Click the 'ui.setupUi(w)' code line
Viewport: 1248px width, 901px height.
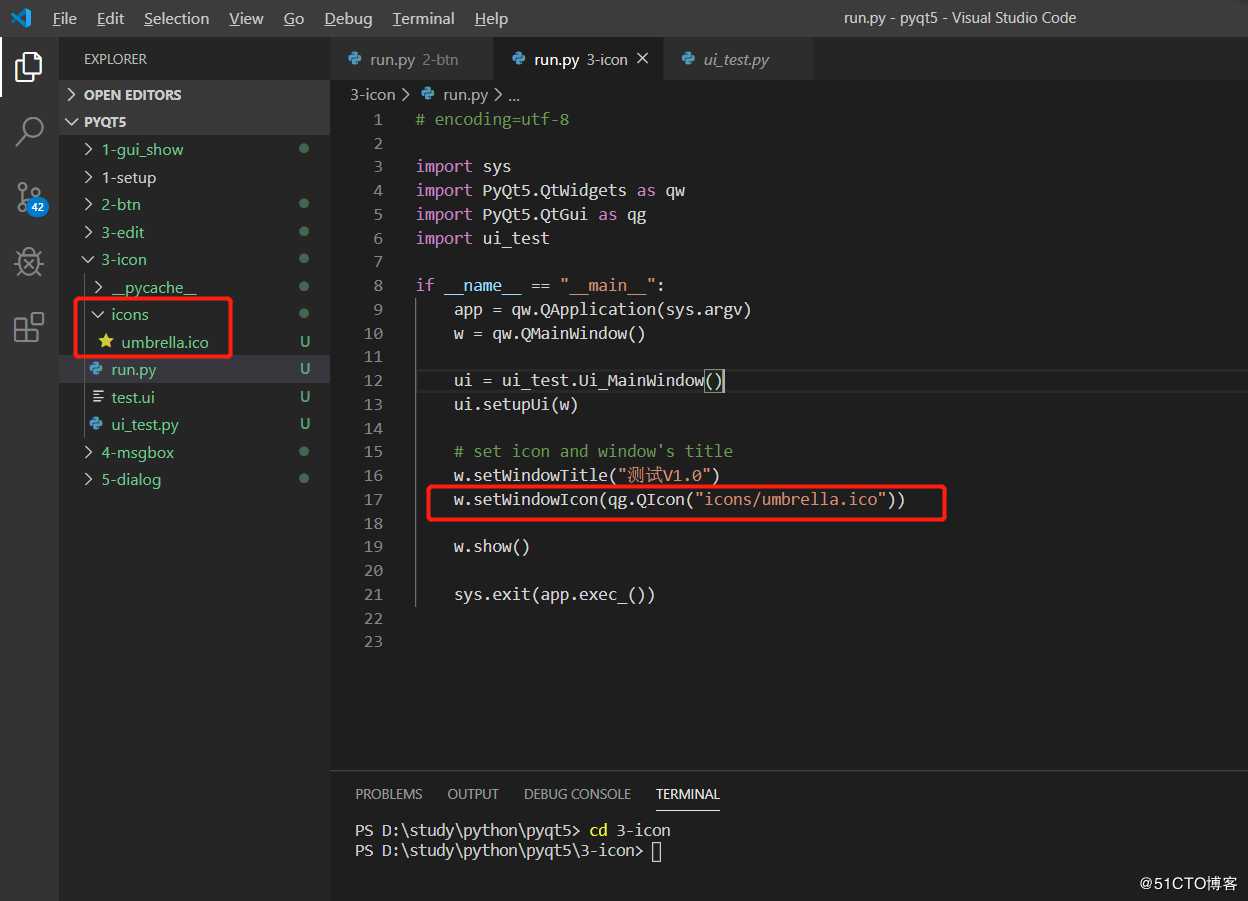click(516, 404)
